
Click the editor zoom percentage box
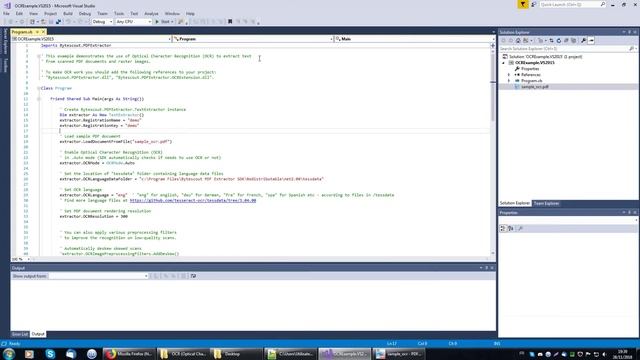click(x=20, y=259)
